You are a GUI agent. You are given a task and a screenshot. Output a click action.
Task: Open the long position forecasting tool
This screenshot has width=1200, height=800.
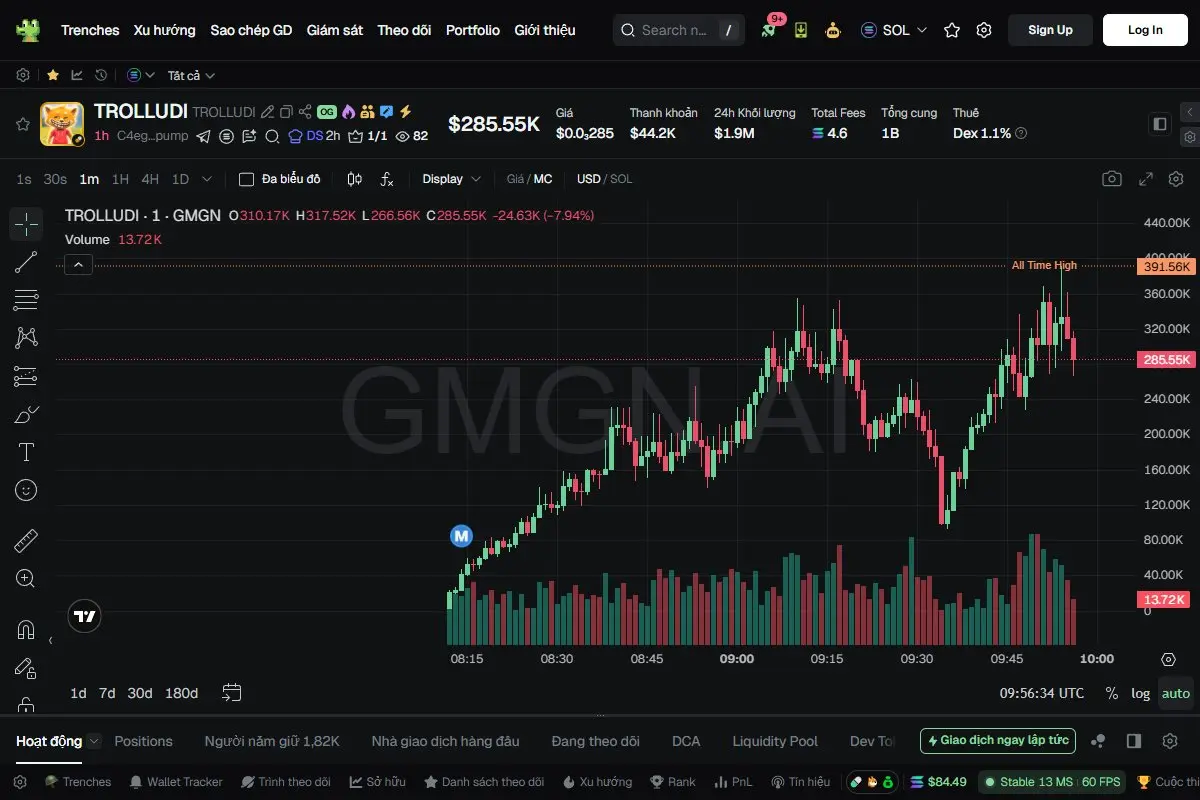(x=26, y=376)
